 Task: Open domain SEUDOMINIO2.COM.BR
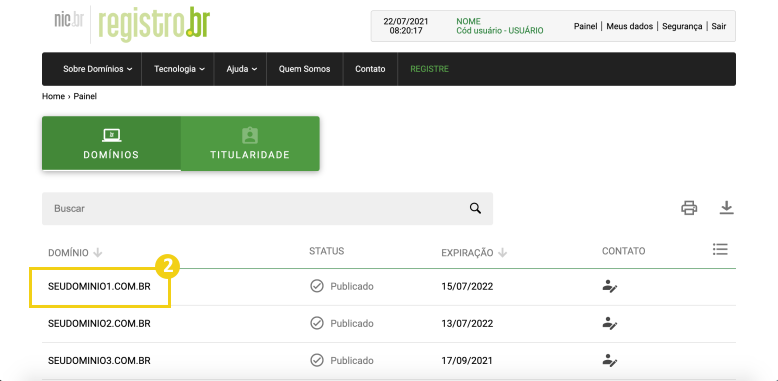[99, 323]
